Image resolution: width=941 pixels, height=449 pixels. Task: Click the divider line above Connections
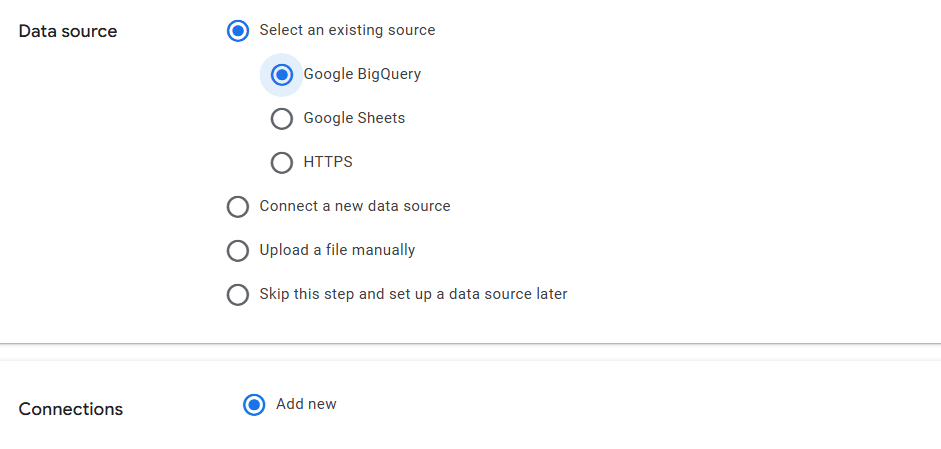click(x=470, y=343)
